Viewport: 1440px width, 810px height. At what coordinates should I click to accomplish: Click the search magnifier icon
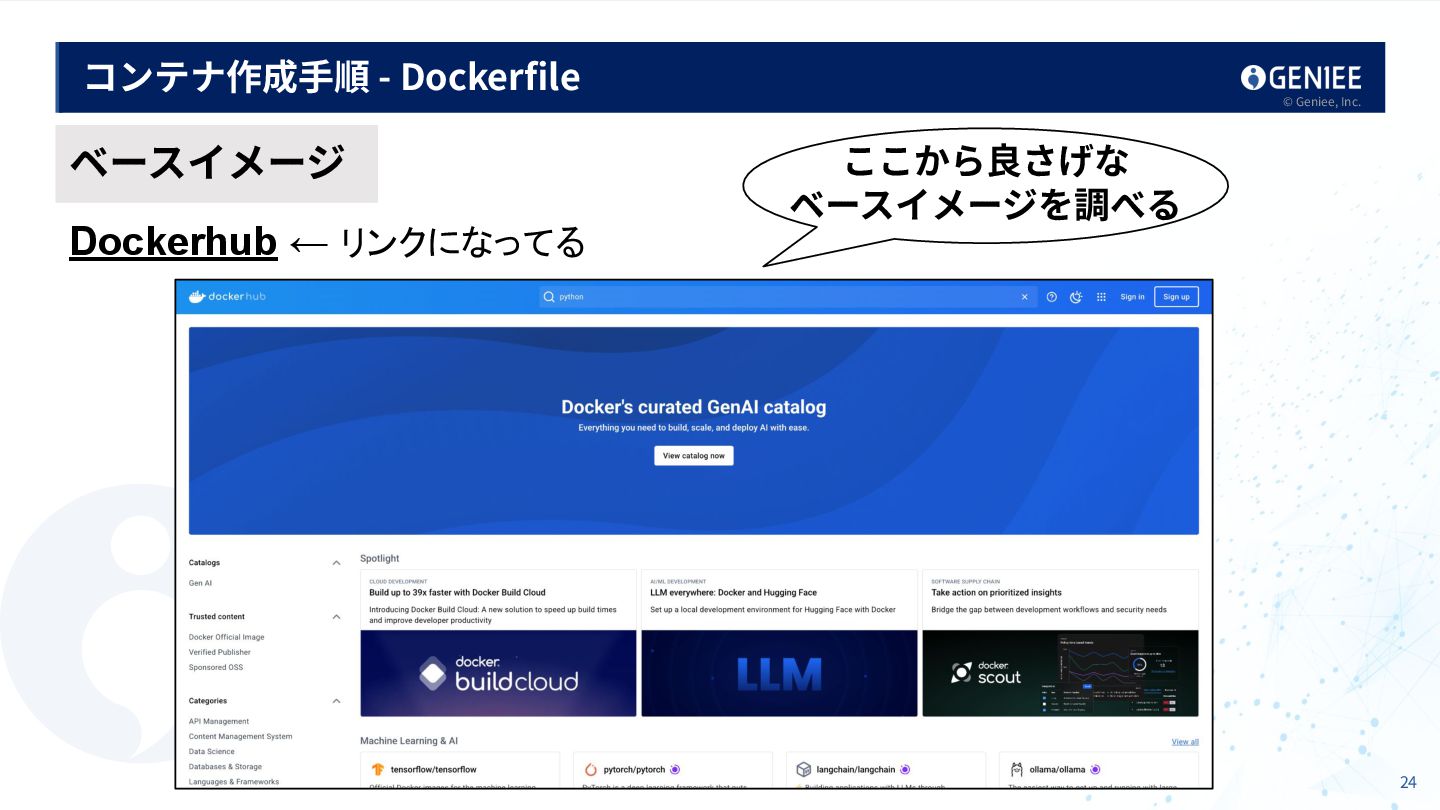(x=548, y=297)
